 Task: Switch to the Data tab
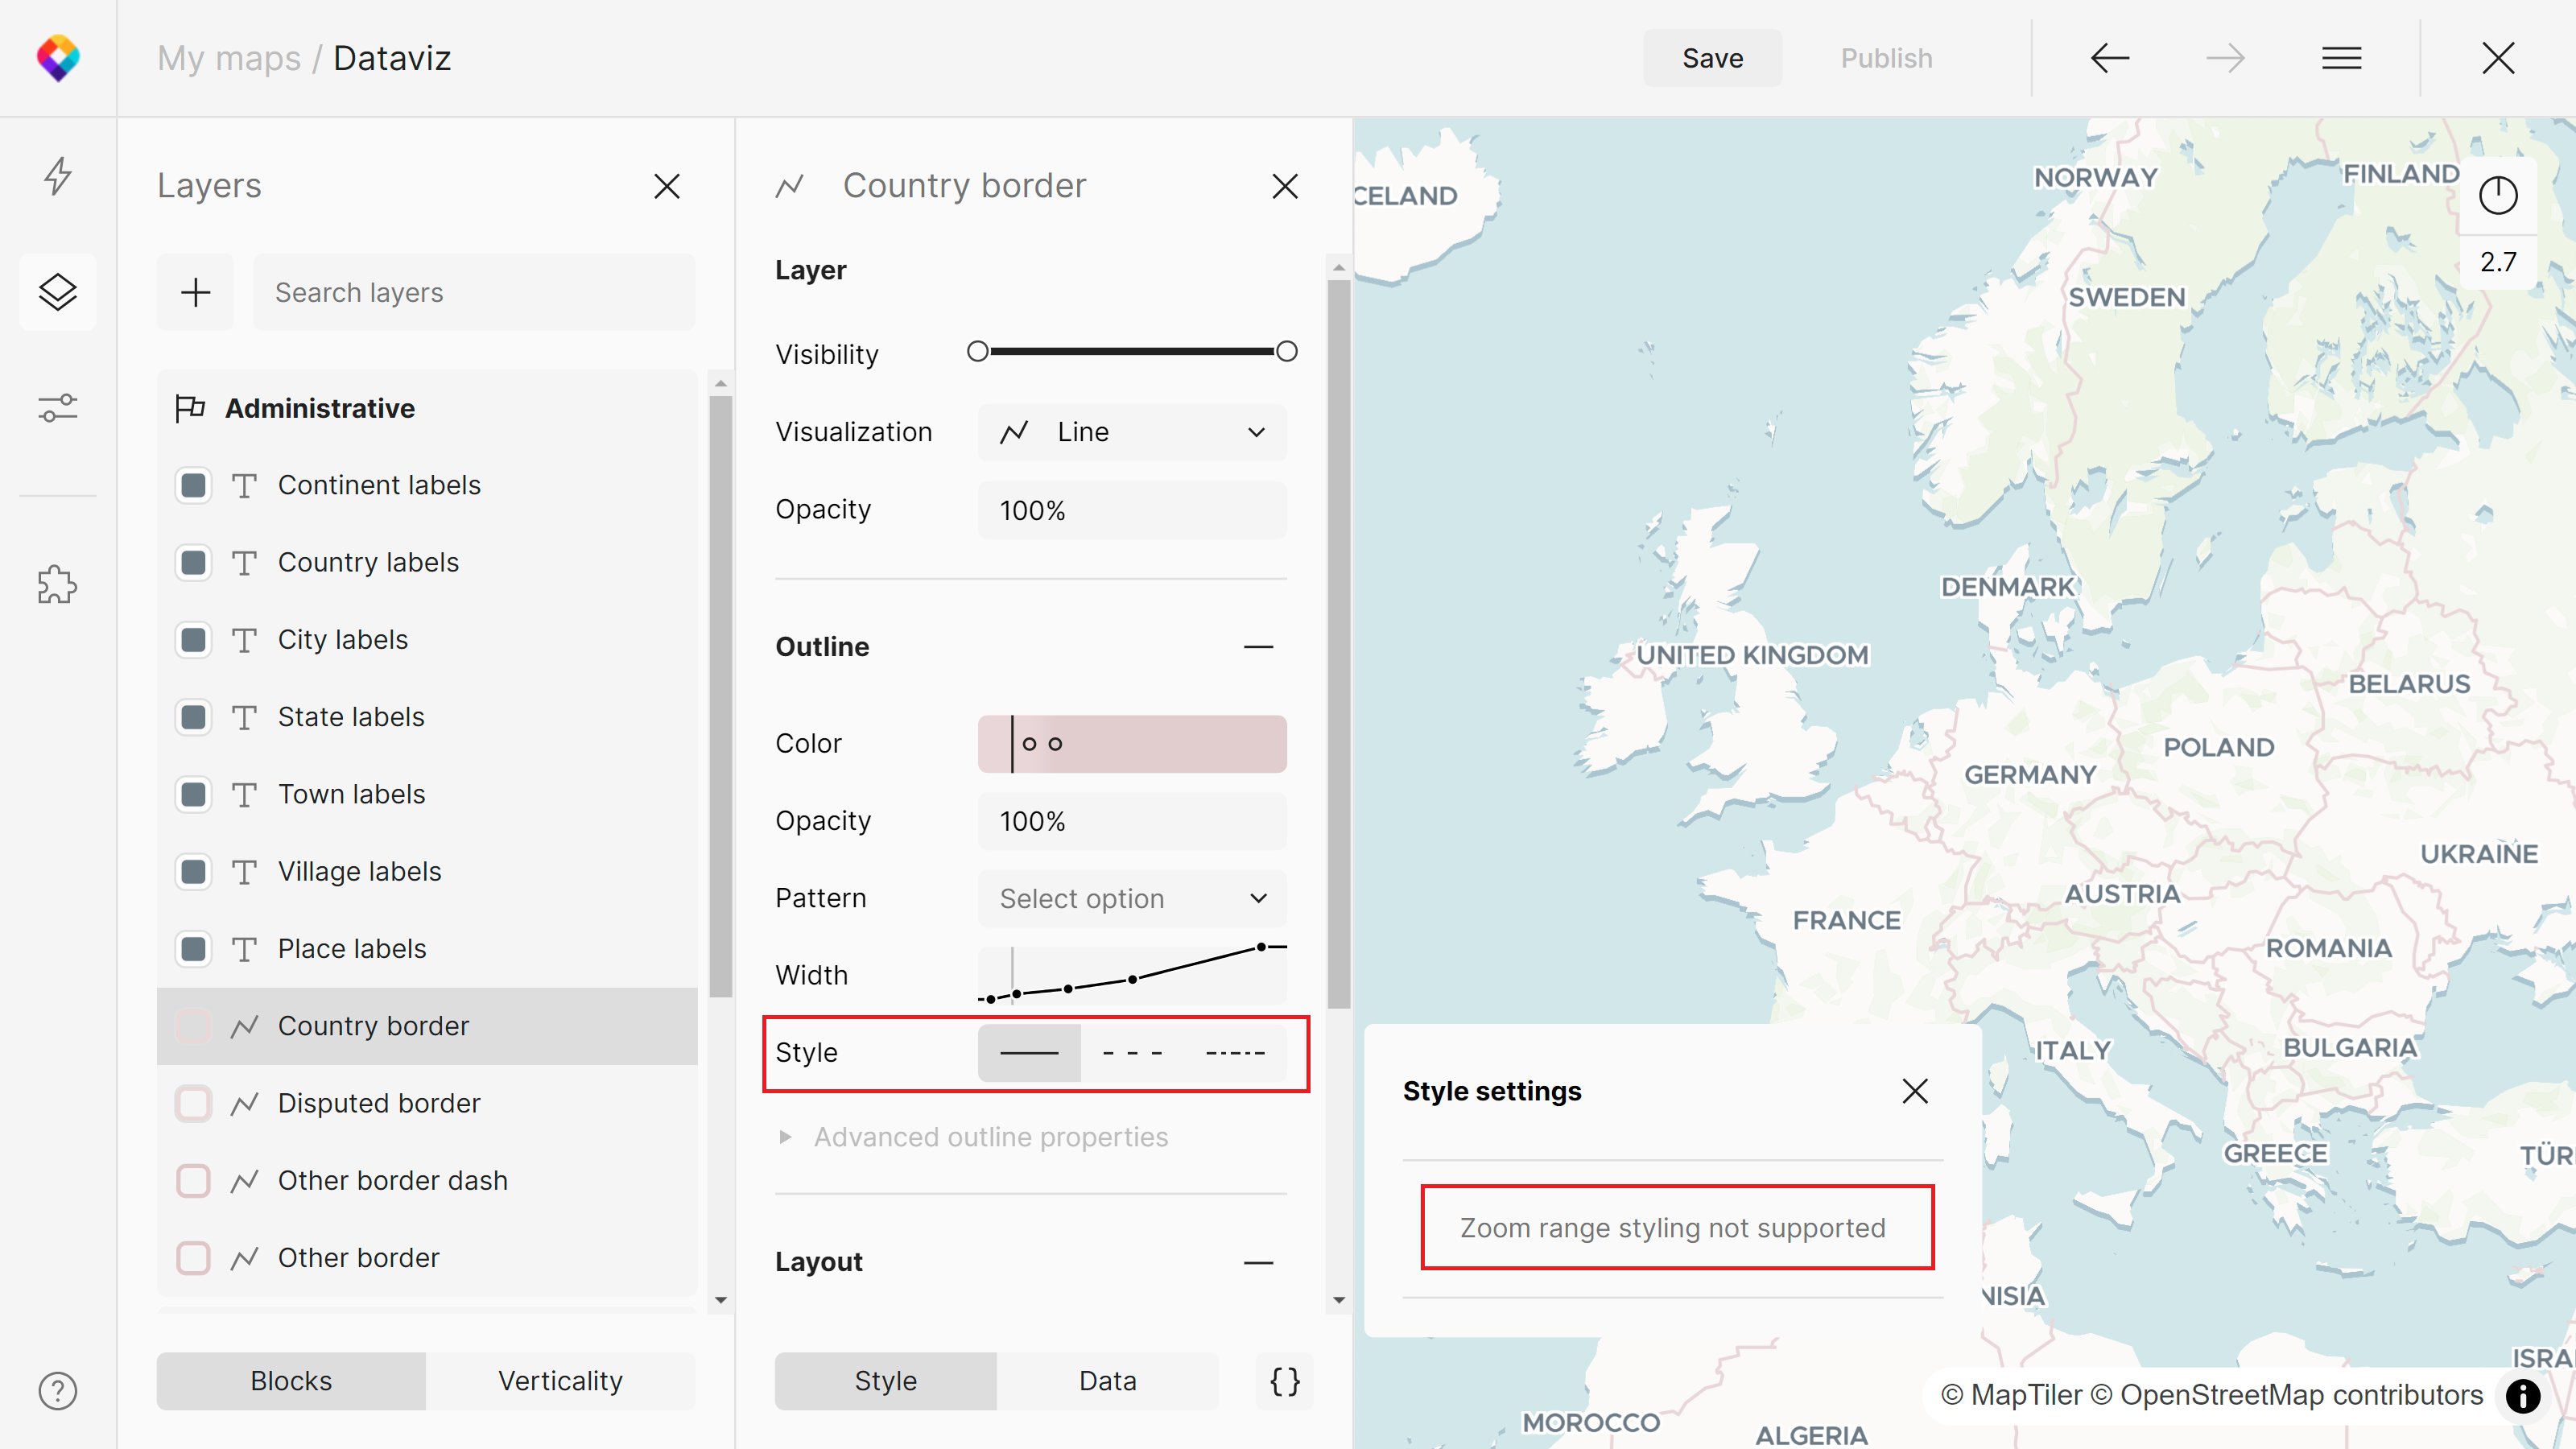1108,1380
